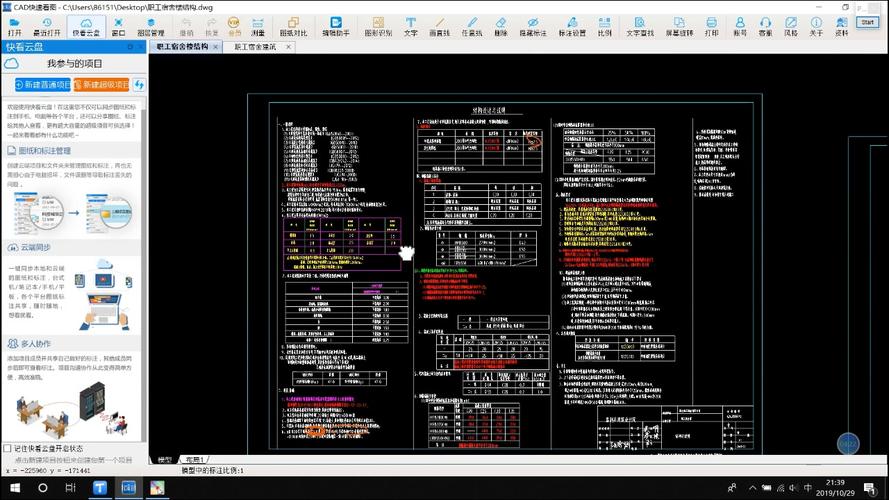
Task: Click the 打开 (Open) file icon
Action: click(14, 27)
